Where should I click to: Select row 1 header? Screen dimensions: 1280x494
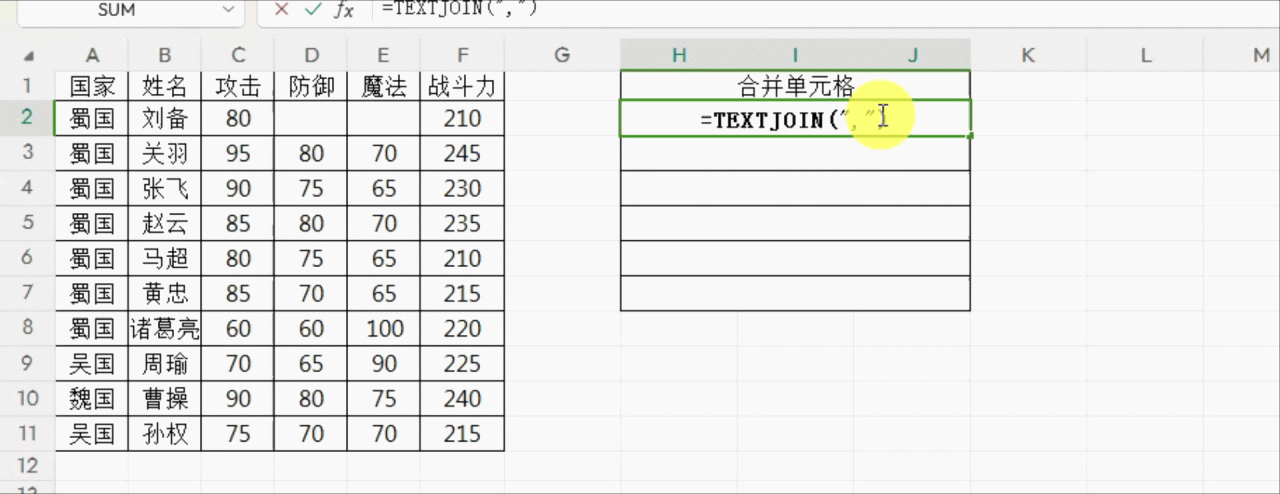[27, 85]
